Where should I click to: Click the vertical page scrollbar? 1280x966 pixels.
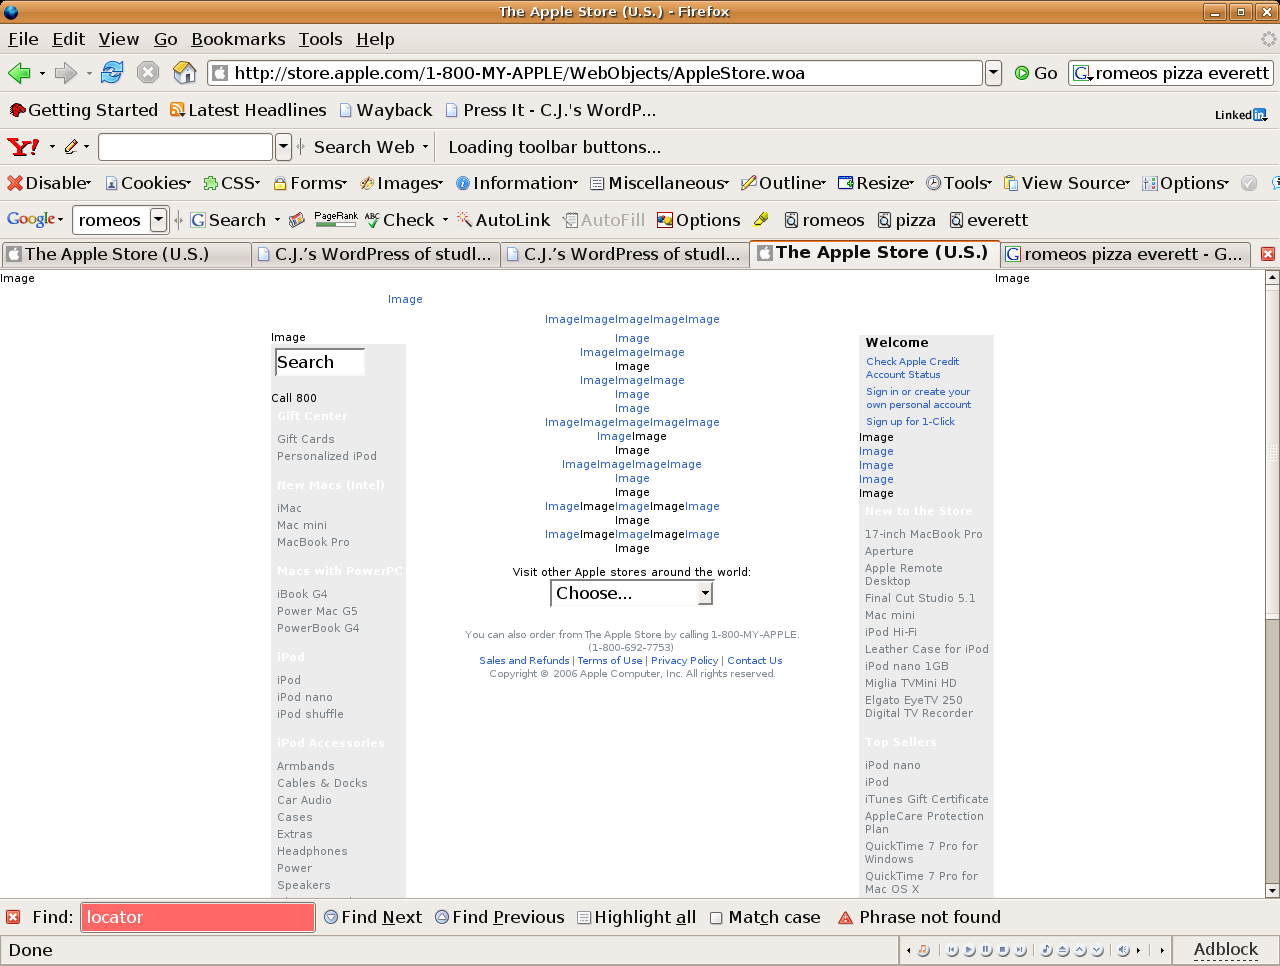(1272, 500)
